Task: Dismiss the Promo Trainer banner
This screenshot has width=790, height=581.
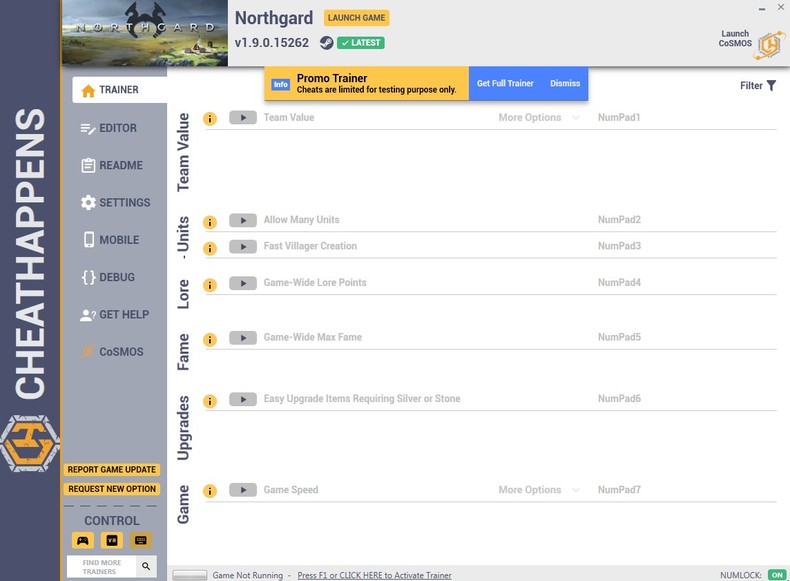Action: pos(565,84)
